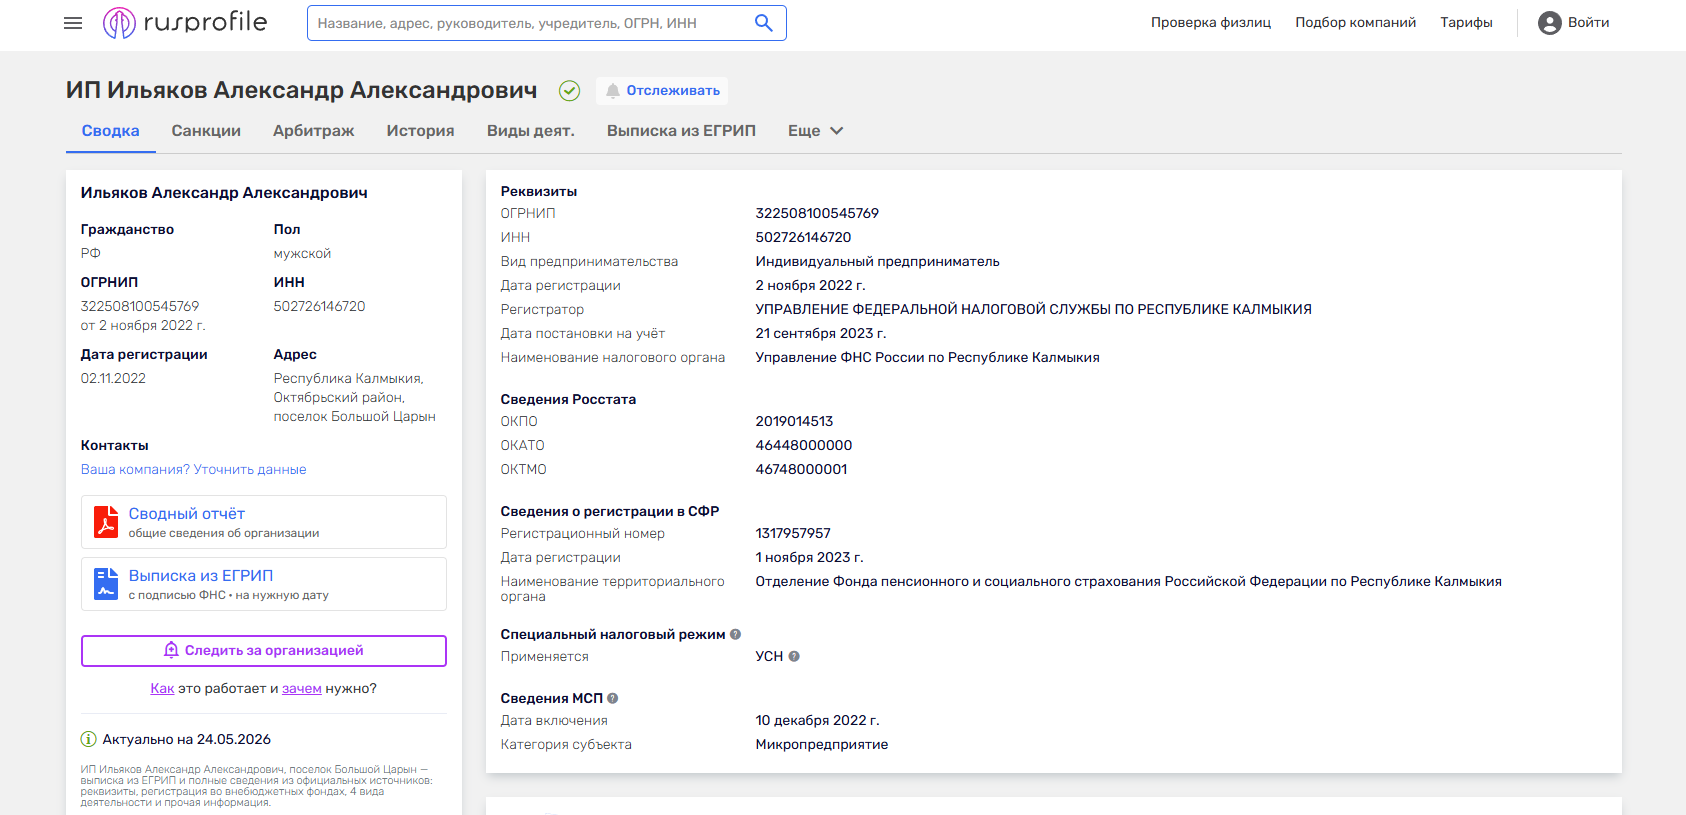Open the Виды деят. tab
1686x815 pixels.
531,131
